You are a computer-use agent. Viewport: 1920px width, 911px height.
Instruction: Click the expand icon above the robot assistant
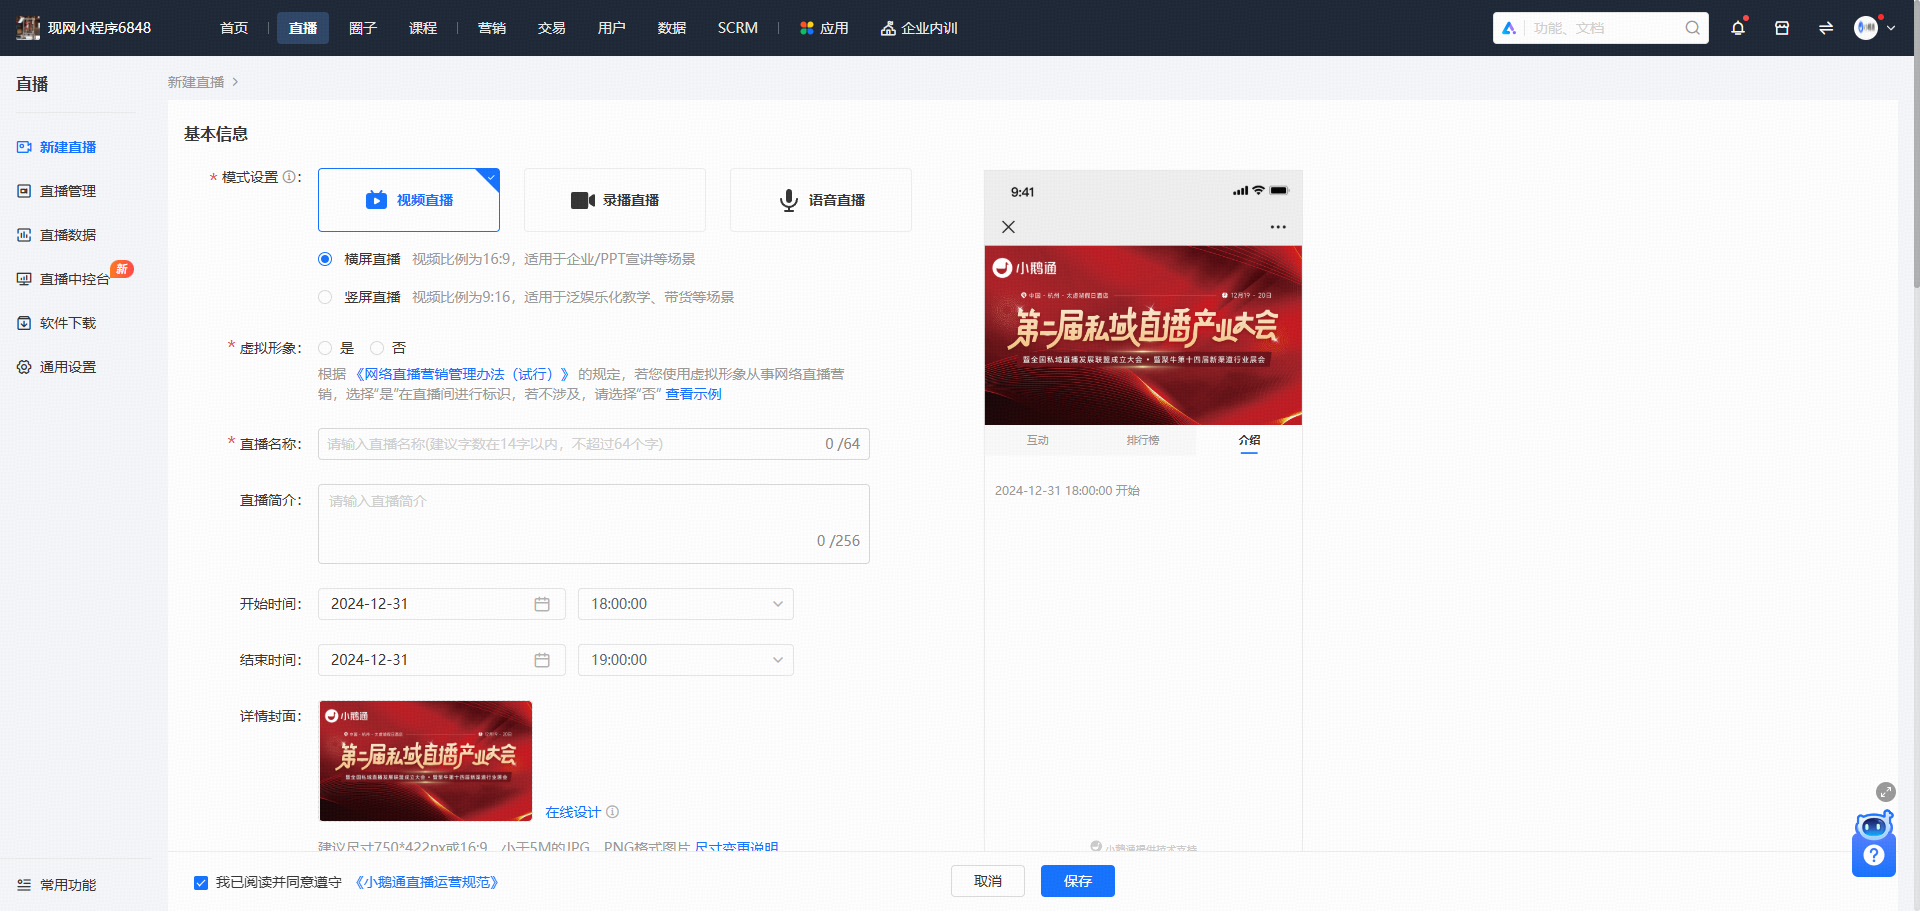coord(1886,792)
